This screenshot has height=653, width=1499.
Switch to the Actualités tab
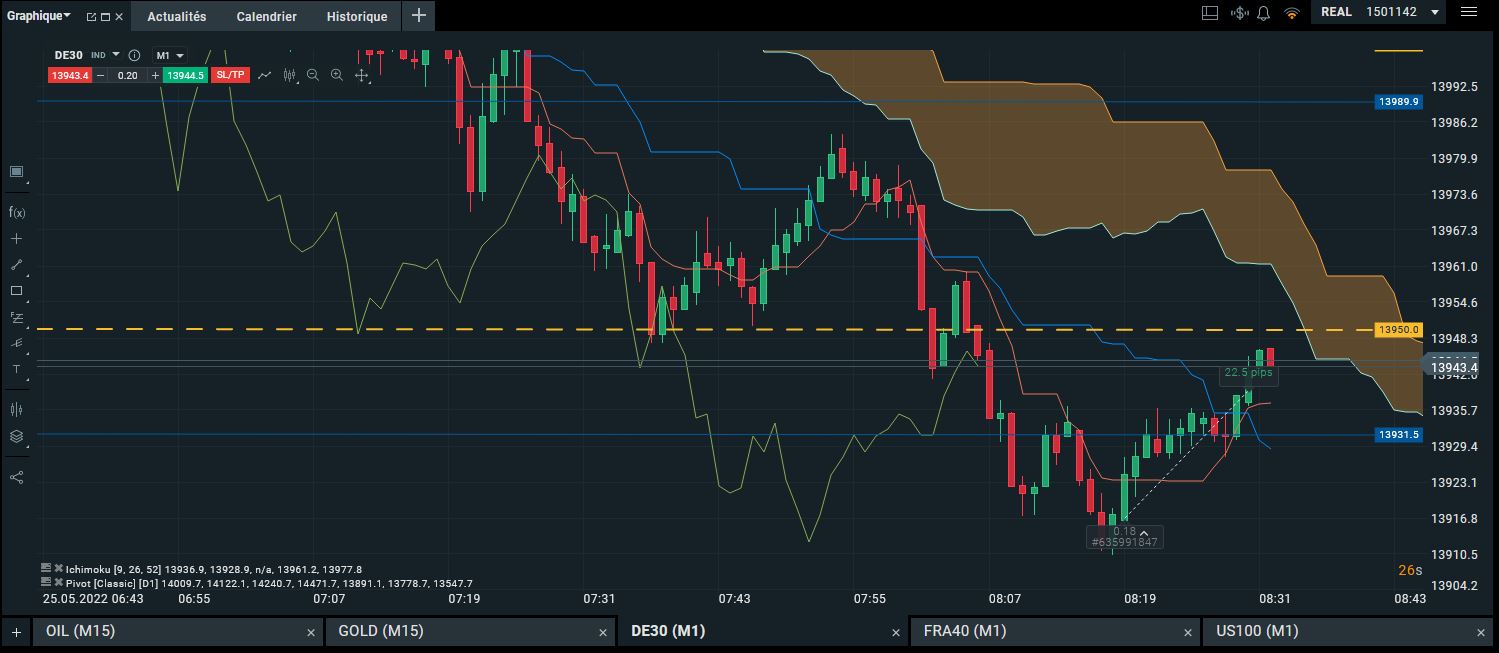[177, 16]
